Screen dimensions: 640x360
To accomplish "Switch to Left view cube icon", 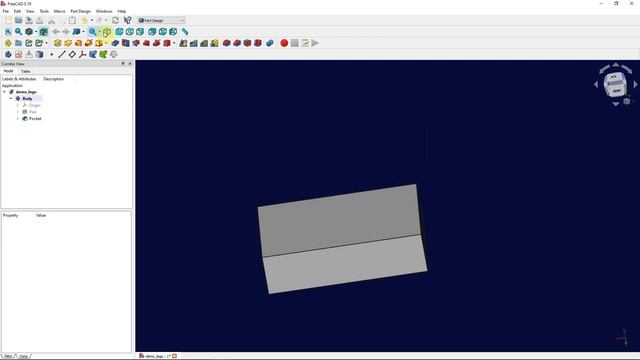I will [x=173, y=31].
